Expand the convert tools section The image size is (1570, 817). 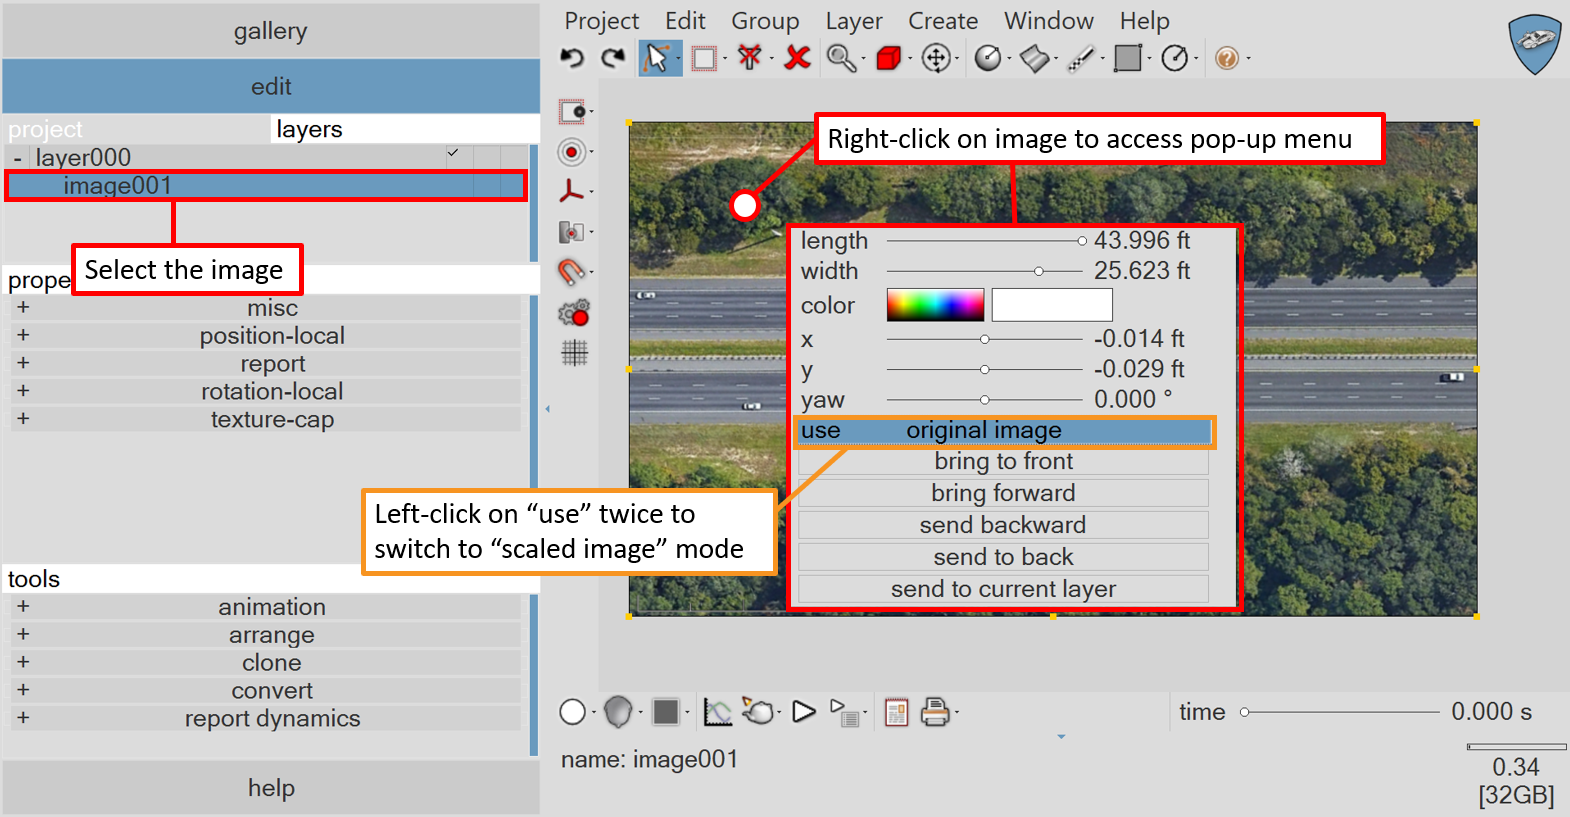tap(23, 691)
